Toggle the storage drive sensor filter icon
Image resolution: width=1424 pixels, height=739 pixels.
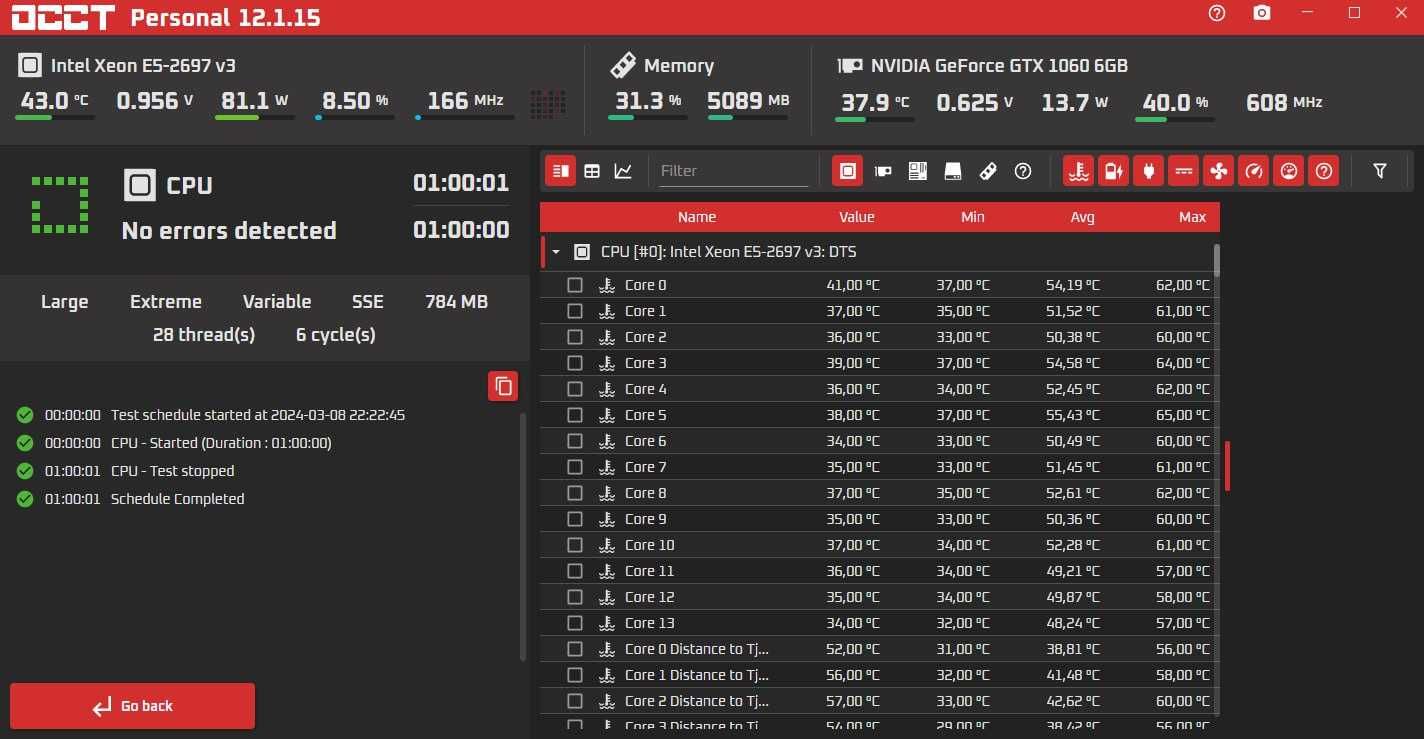[953, 171]
